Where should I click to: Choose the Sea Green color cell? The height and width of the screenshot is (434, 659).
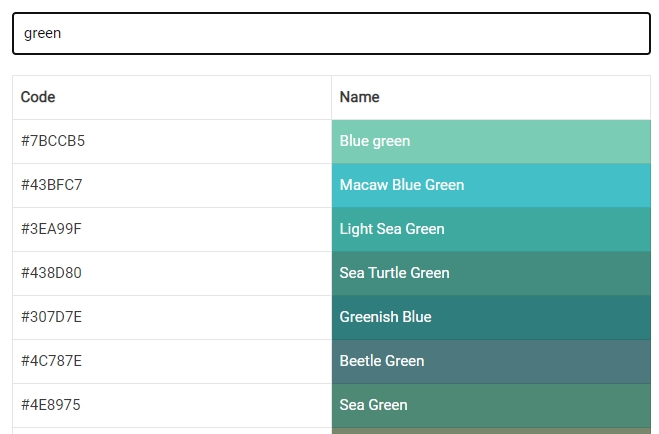pyautogui.click(x=490, y=405)
